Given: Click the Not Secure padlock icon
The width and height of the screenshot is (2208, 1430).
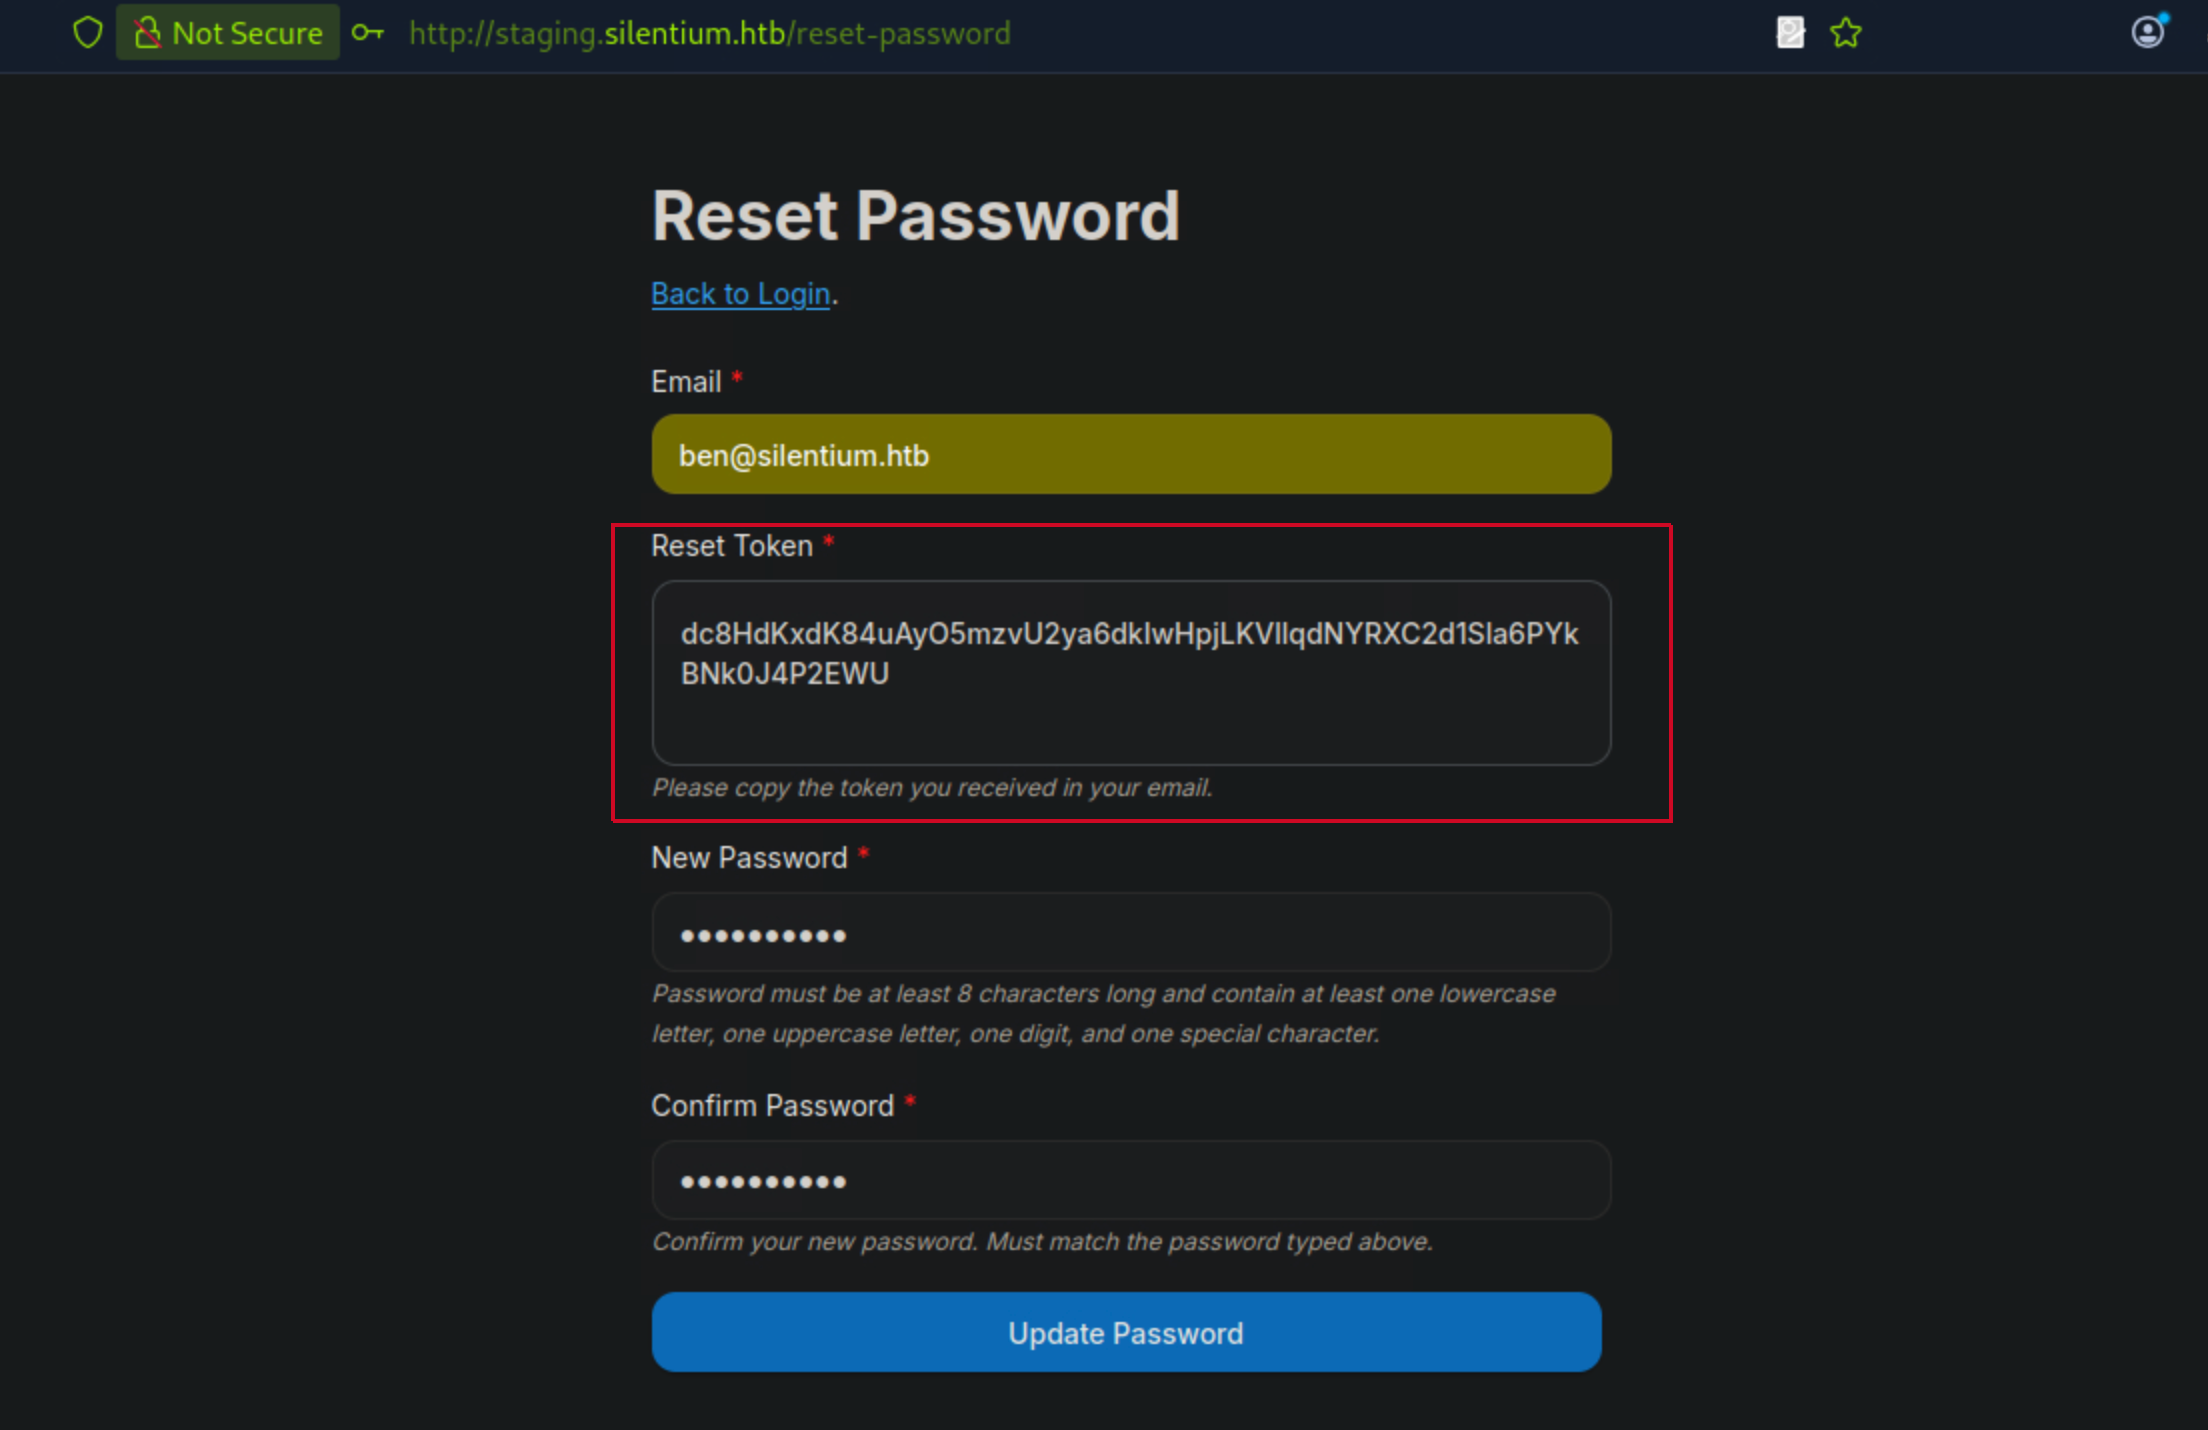Looking at the screenshot, I should coord(148,33).
